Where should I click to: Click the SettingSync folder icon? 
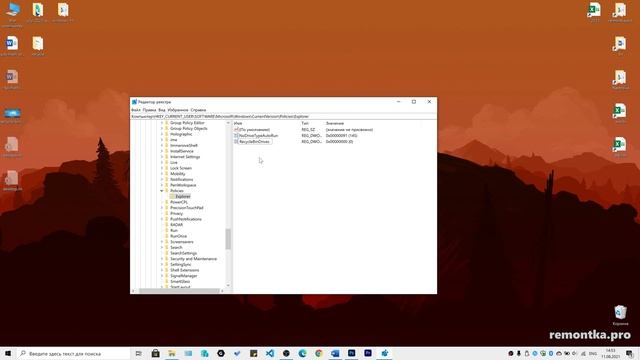tap(167, 264)
